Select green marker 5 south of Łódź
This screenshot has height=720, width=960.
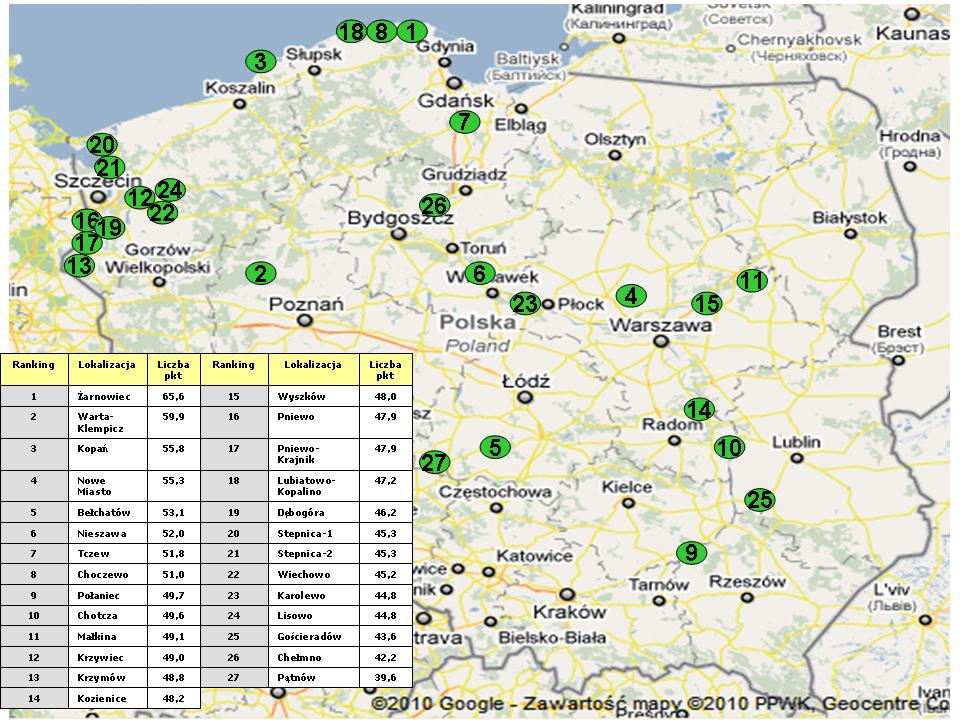(x=495, y=447)
